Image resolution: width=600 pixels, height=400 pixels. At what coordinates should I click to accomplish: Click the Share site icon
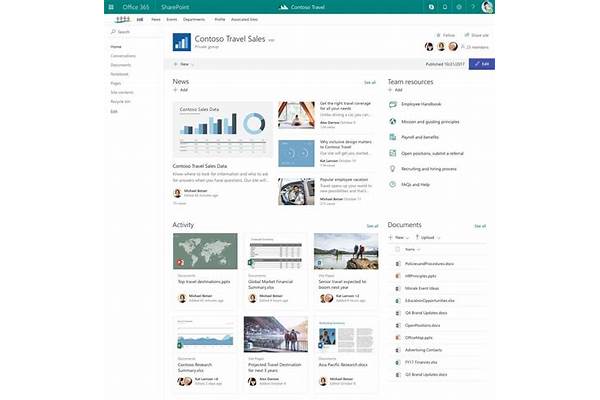coord(467,35)
